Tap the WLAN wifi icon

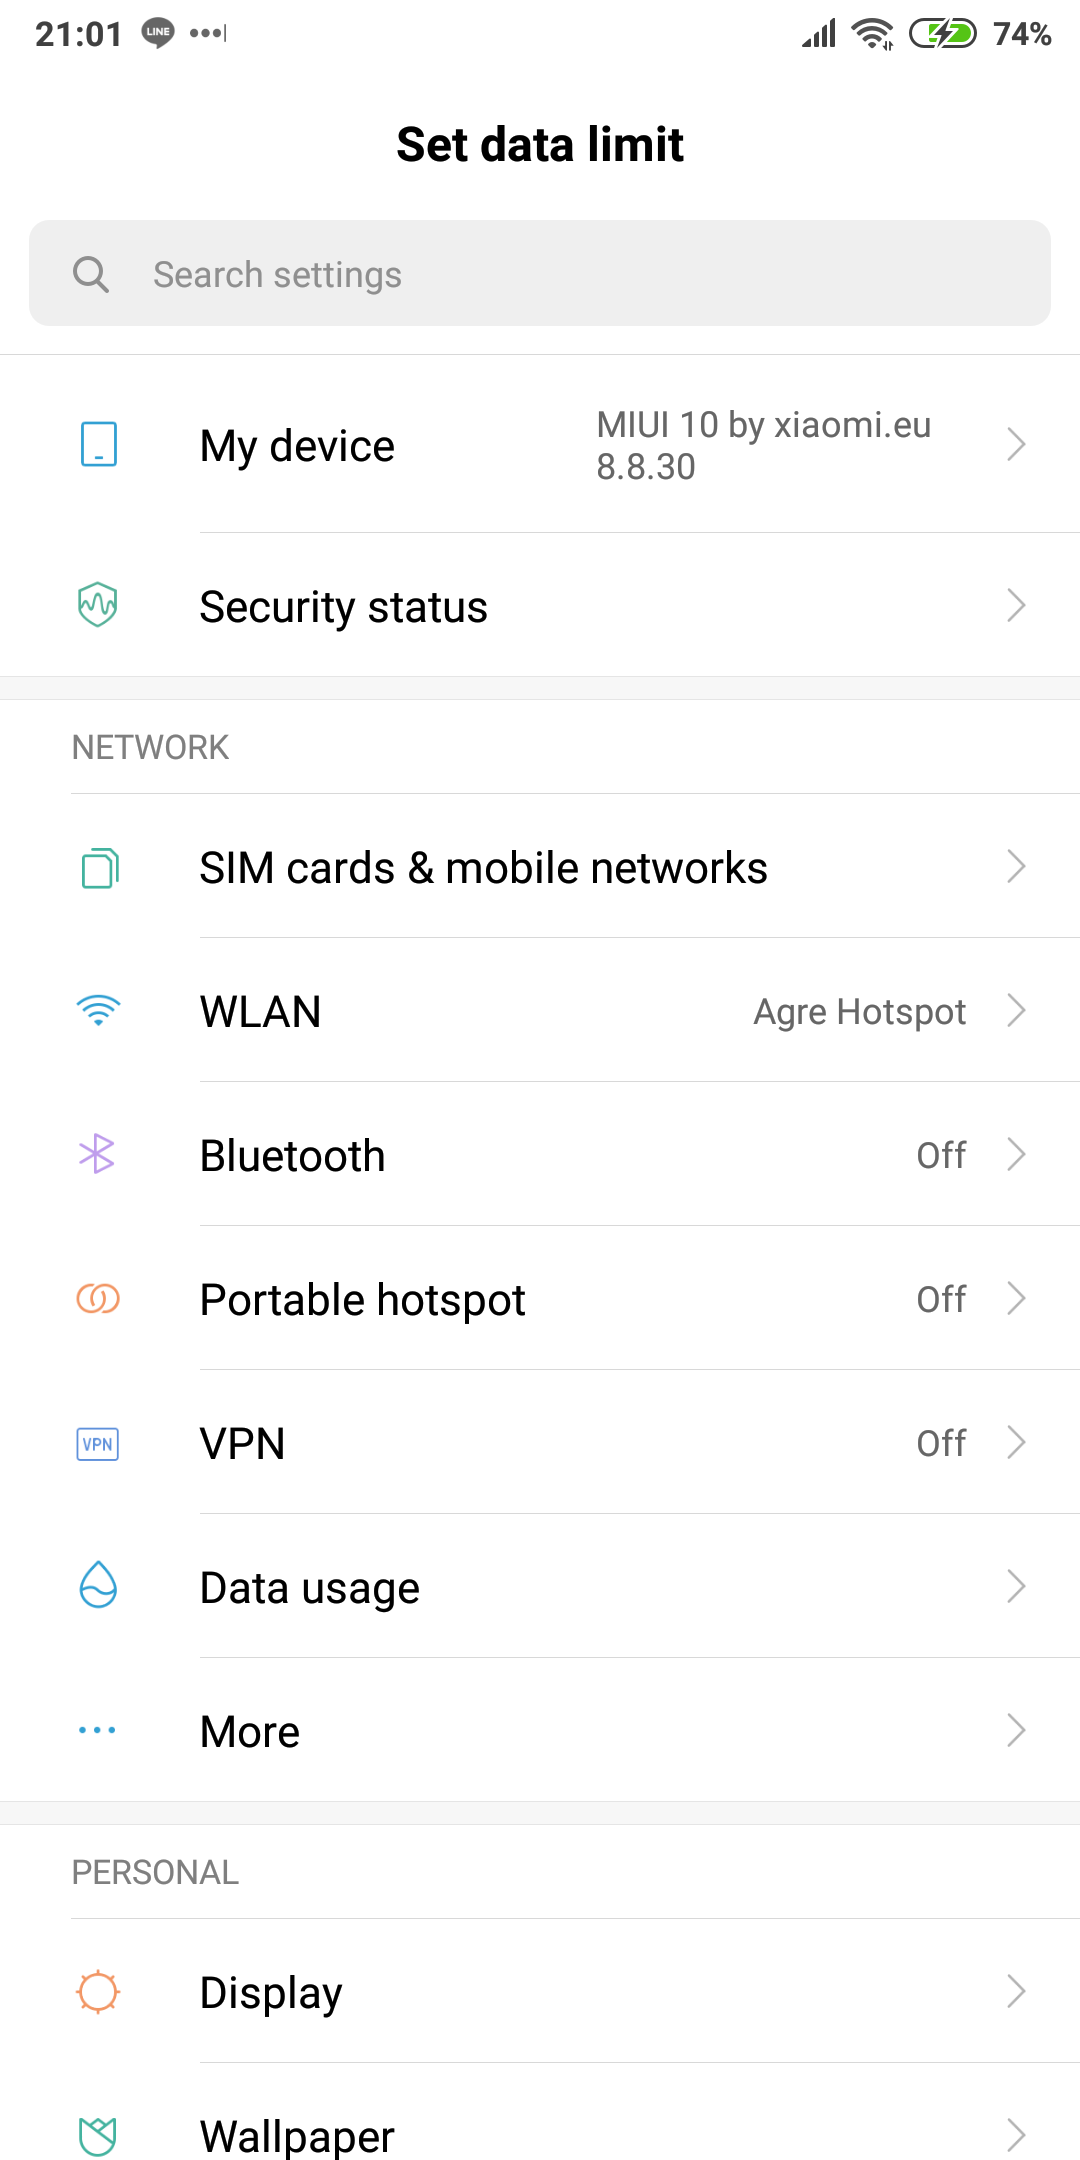click(x=98, y=1010)
